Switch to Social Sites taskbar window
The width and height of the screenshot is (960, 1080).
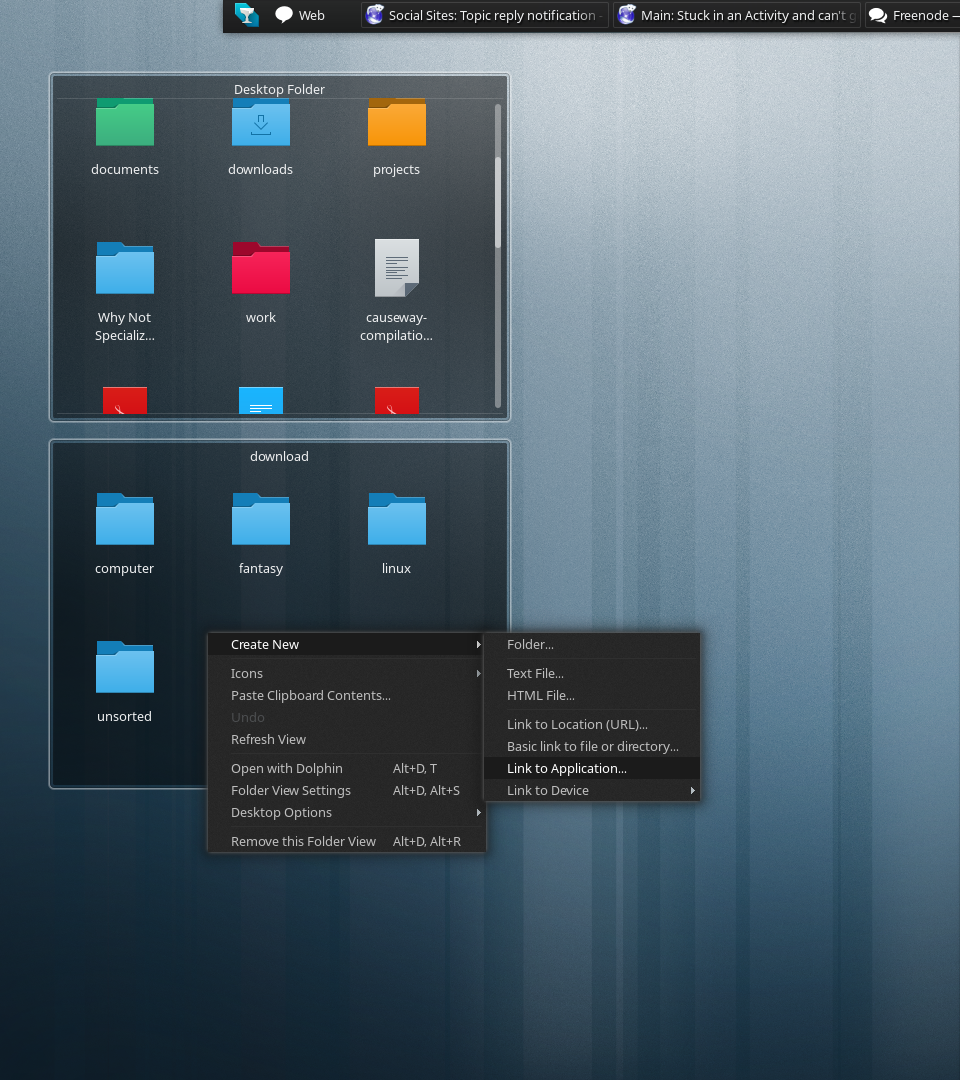pyautogui.click(x=485, y=15)
